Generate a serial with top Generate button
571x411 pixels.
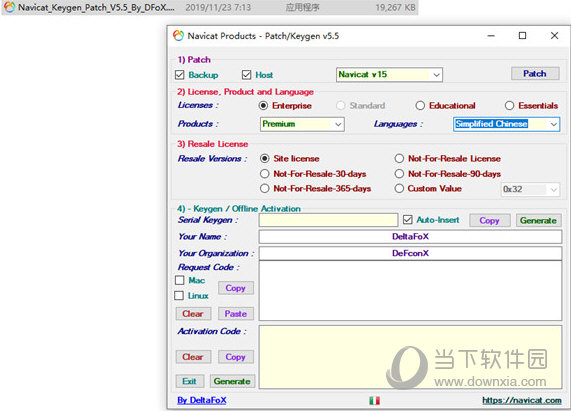[538, 221]
